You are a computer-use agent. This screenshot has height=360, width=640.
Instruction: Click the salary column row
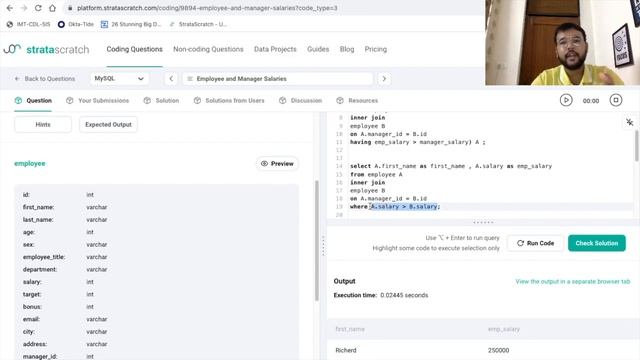[x=157, y=282]
